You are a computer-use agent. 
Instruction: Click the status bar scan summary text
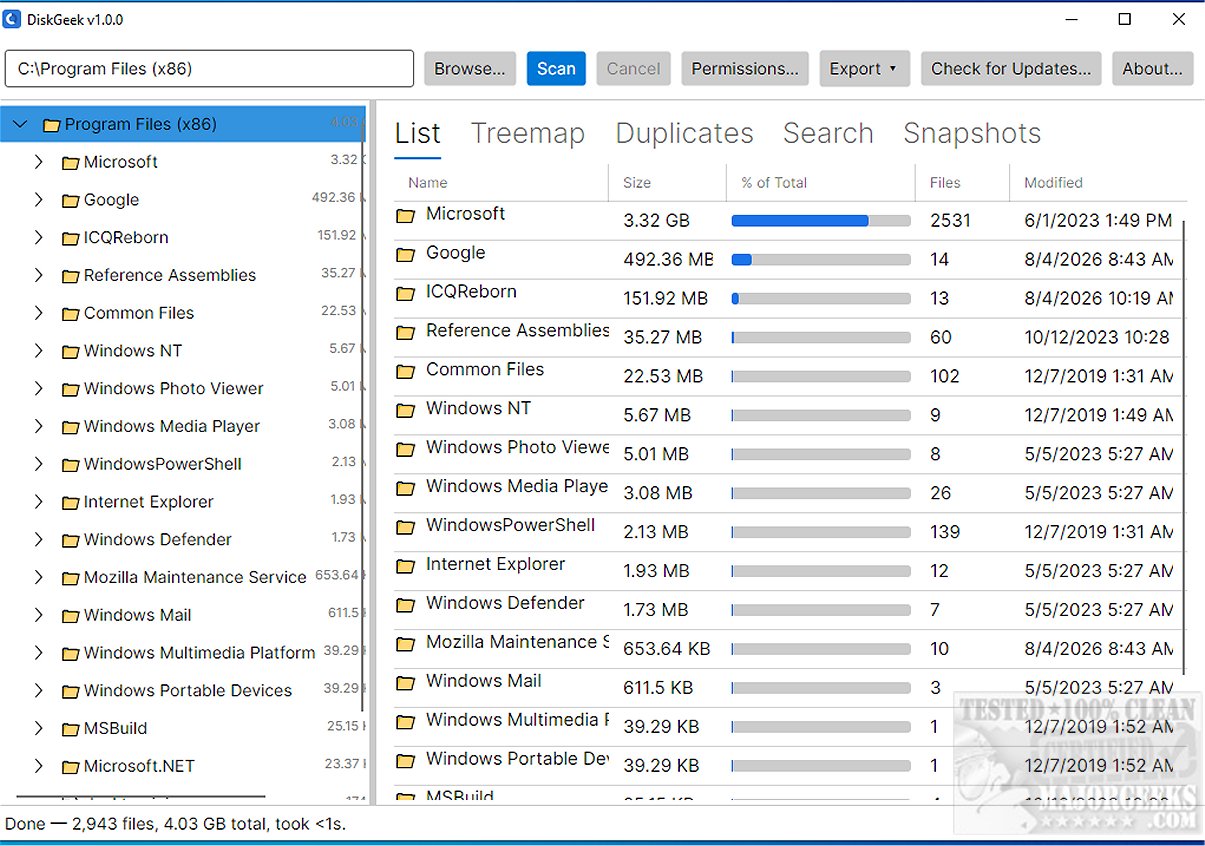coord(176,825)
